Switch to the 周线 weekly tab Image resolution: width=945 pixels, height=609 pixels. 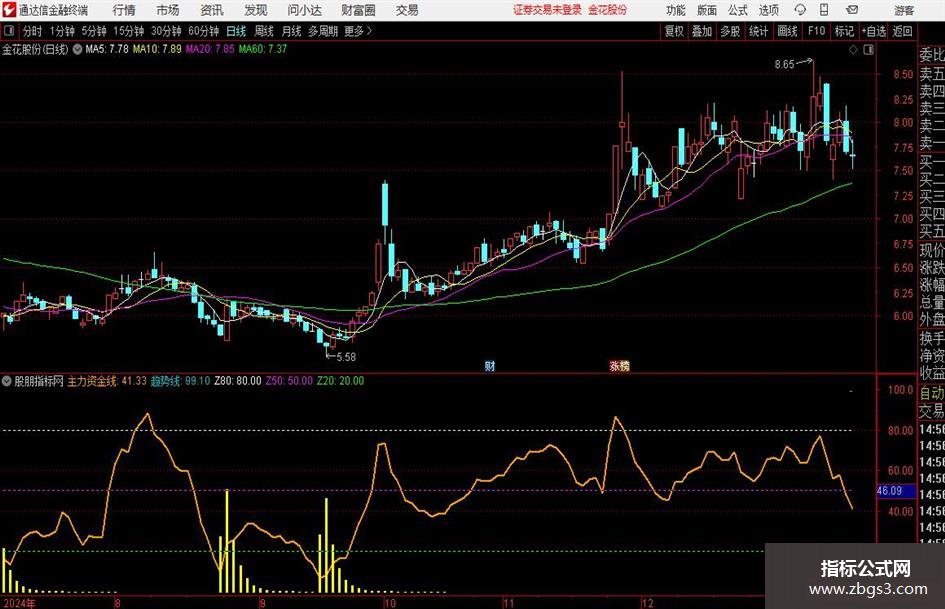[x=264, y=31]
